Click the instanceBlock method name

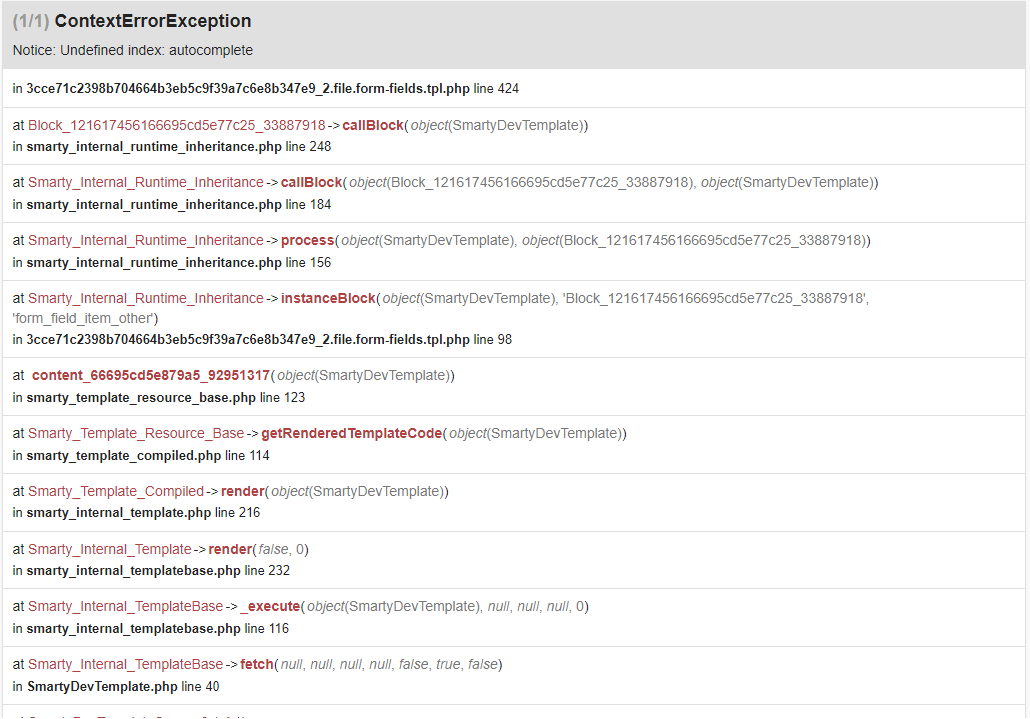328,298
